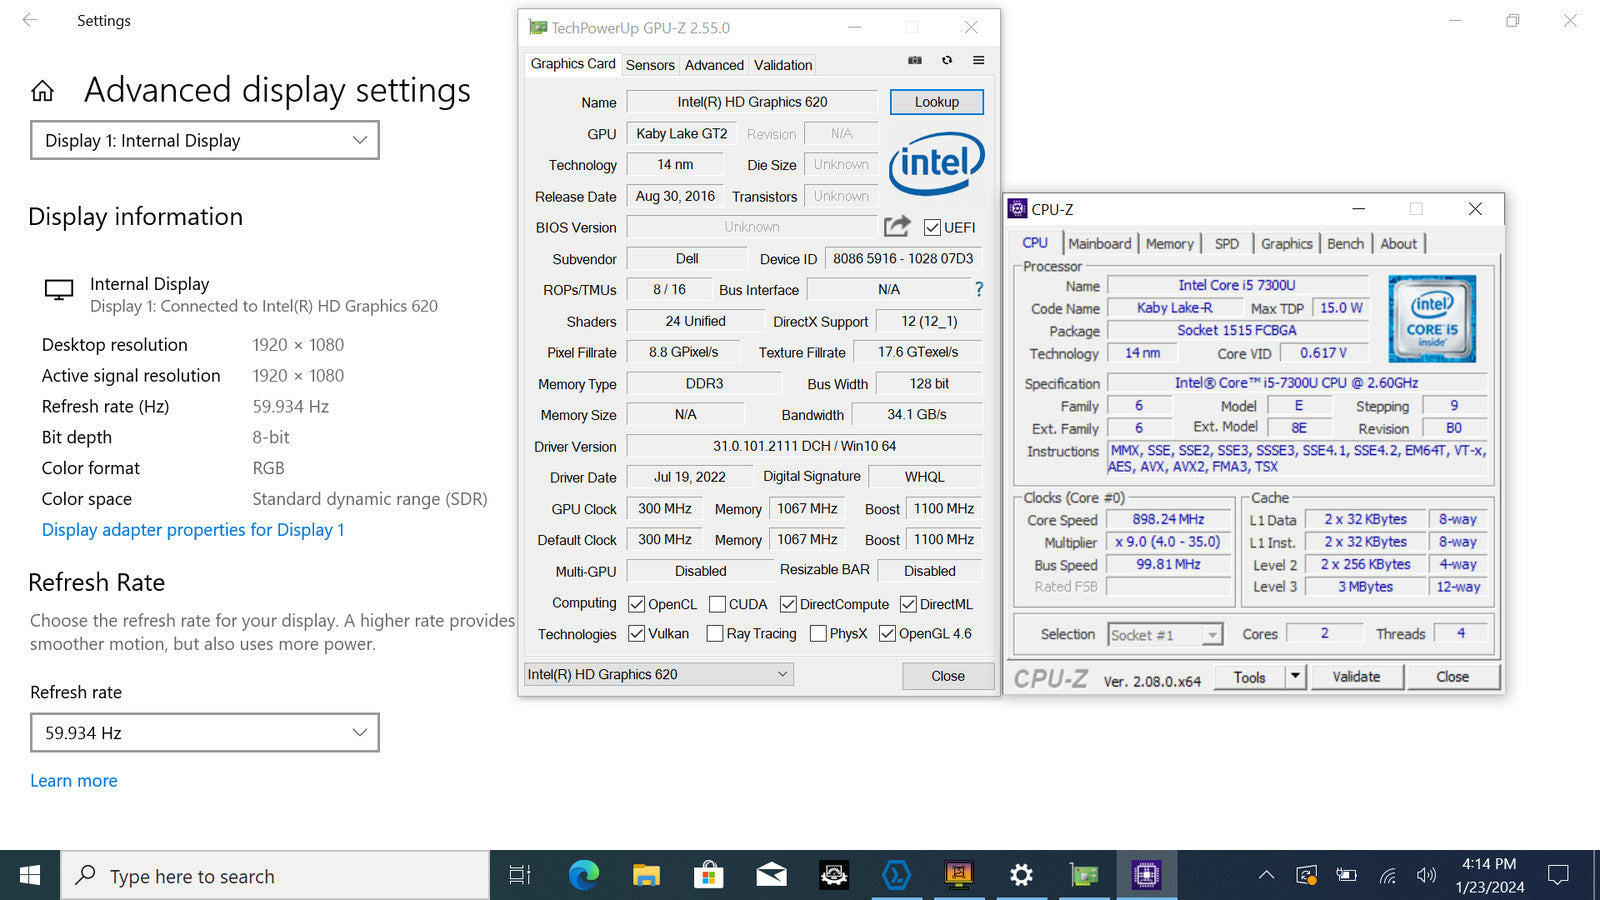Click the Type here to search box
This screenshot has width=1600, height=900.
coord(276,876)
